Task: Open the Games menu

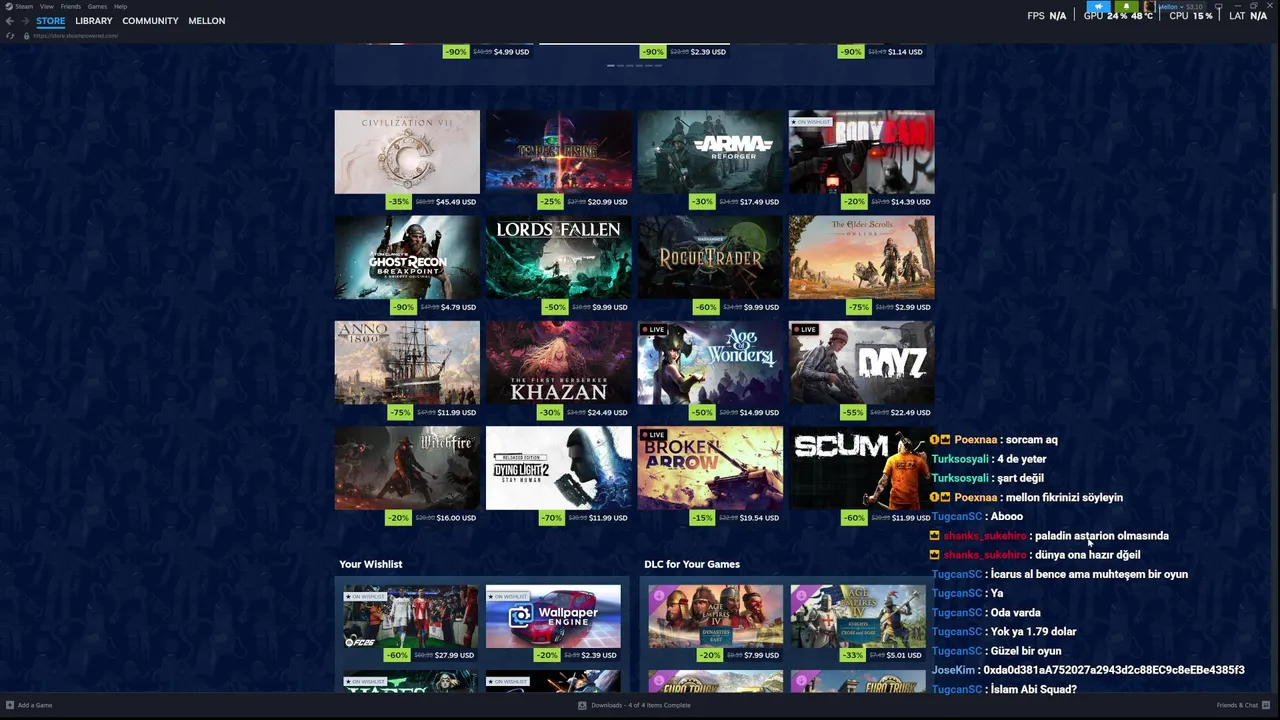Action: click(97, 6)
